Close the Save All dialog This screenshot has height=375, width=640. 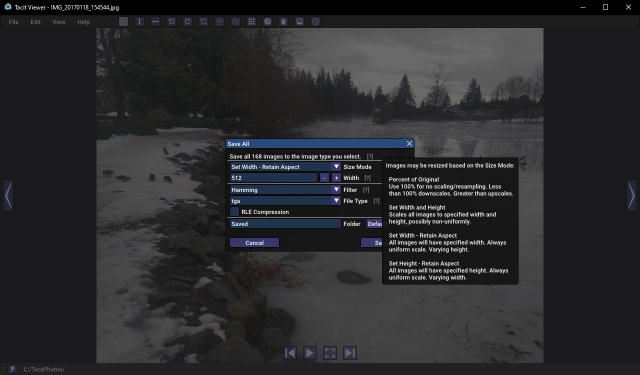(x=409, y=144)
